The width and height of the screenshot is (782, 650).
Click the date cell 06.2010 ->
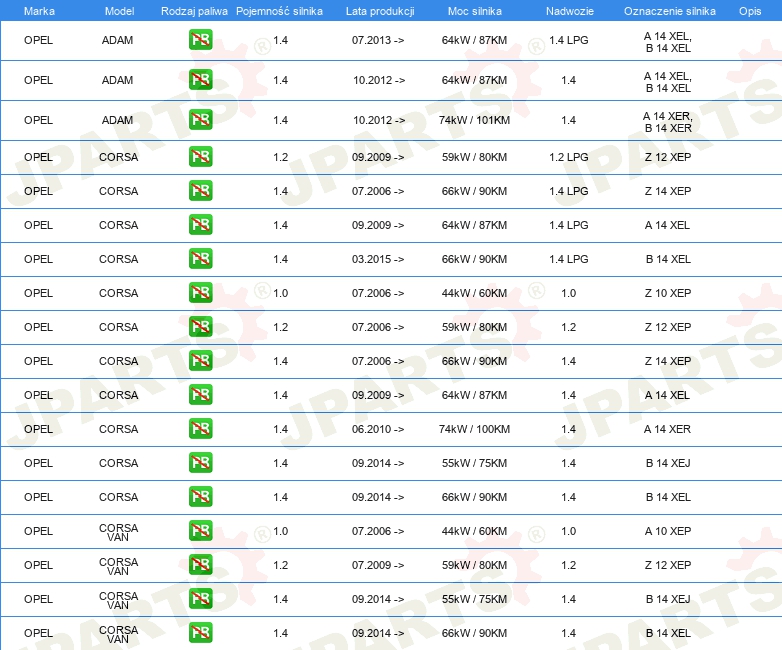[x=378, y=429]
